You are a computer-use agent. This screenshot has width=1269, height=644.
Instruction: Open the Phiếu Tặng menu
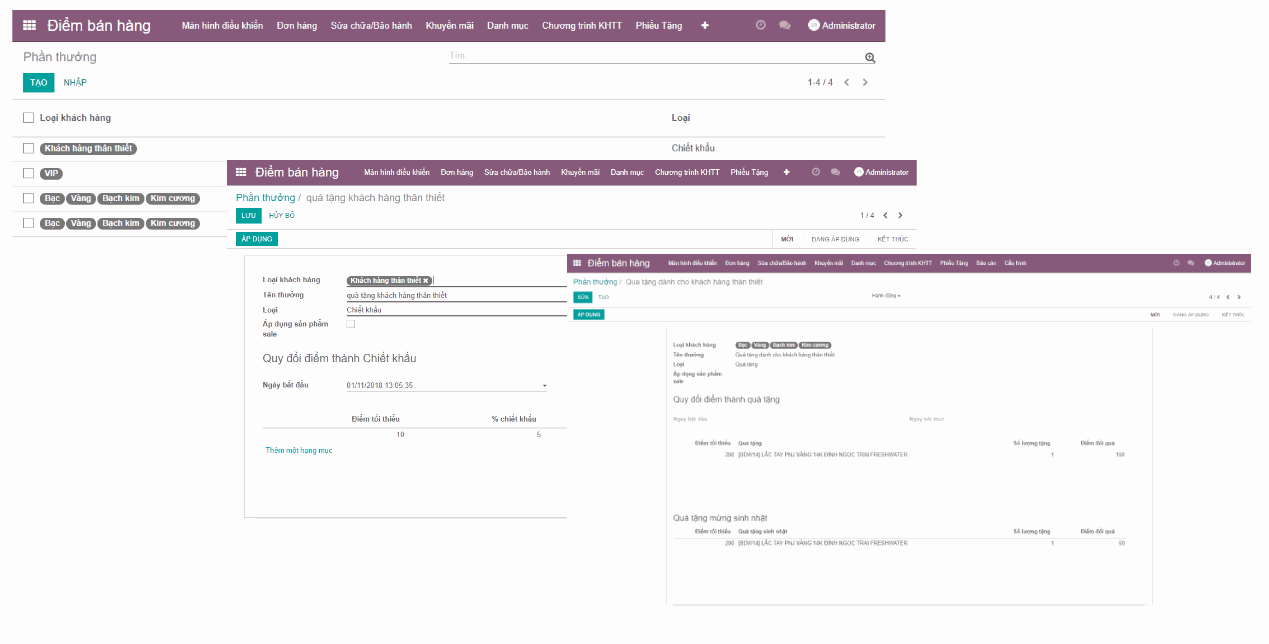659,25
